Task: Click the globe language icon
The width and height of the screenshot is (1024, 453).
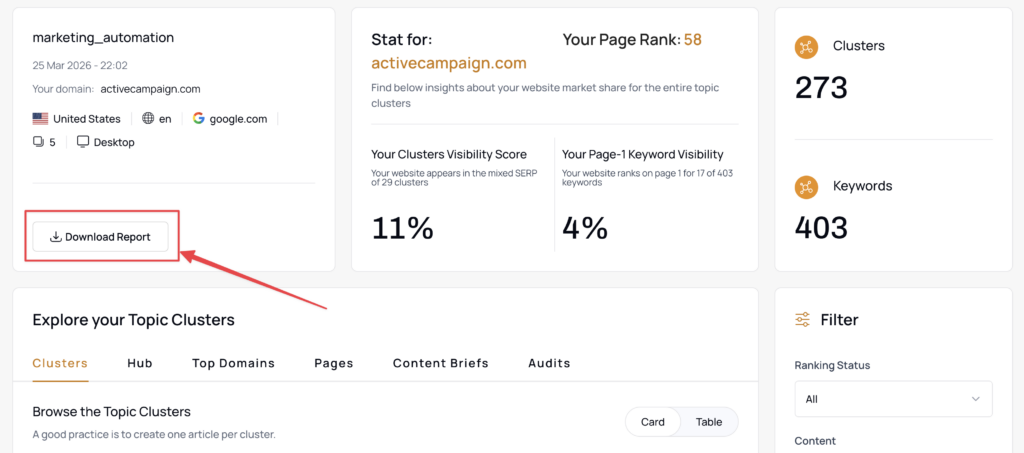Action: pos(148,118)
